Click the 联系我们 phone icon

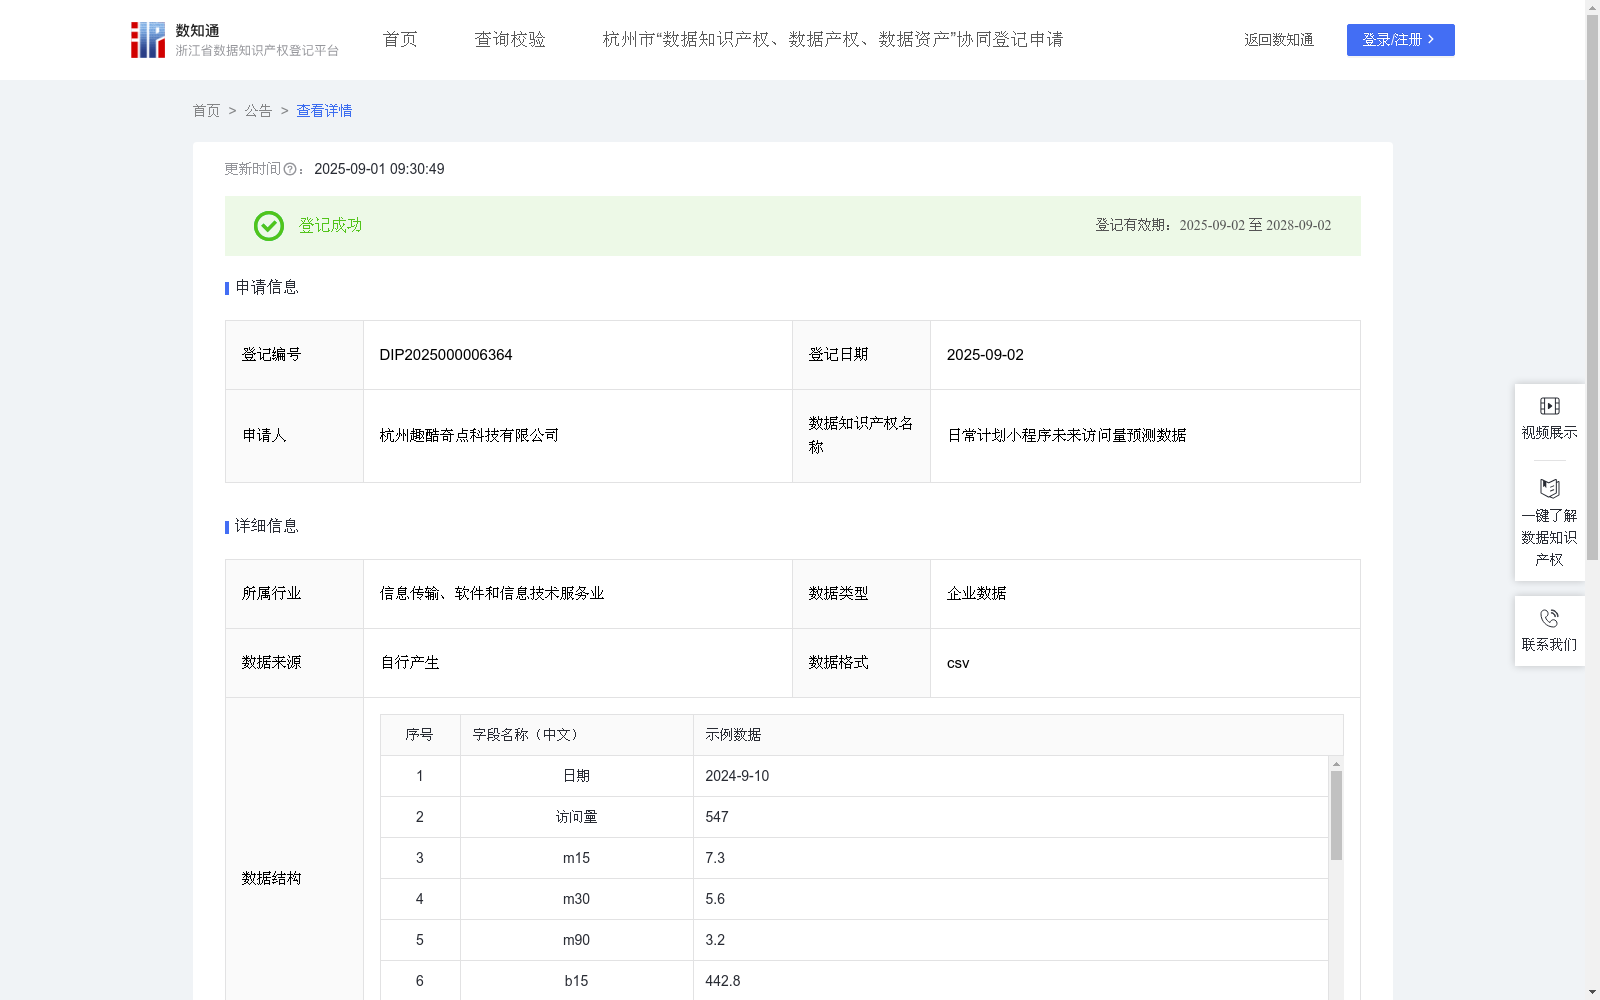coord(1549,618)
